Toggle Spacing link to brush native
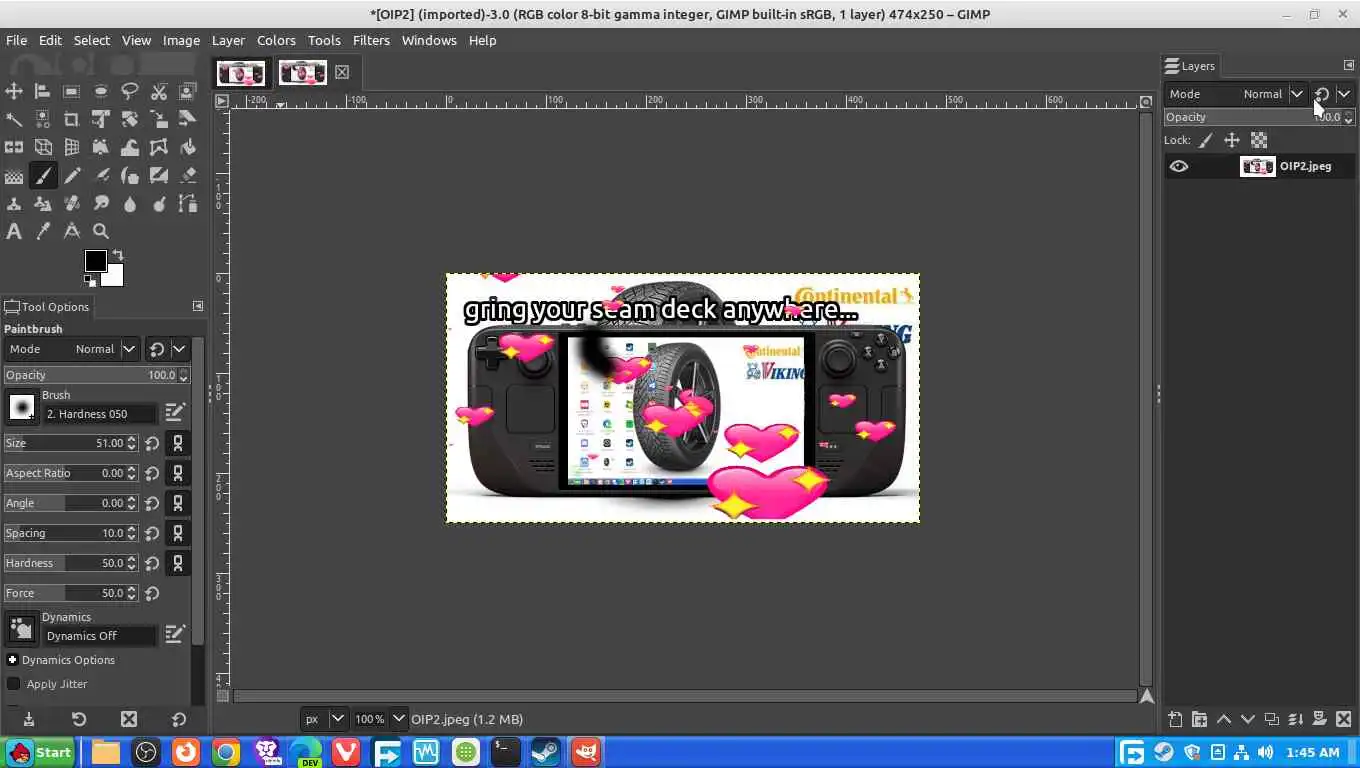This screenshot has height=768, width=1360. pos(178,533)
